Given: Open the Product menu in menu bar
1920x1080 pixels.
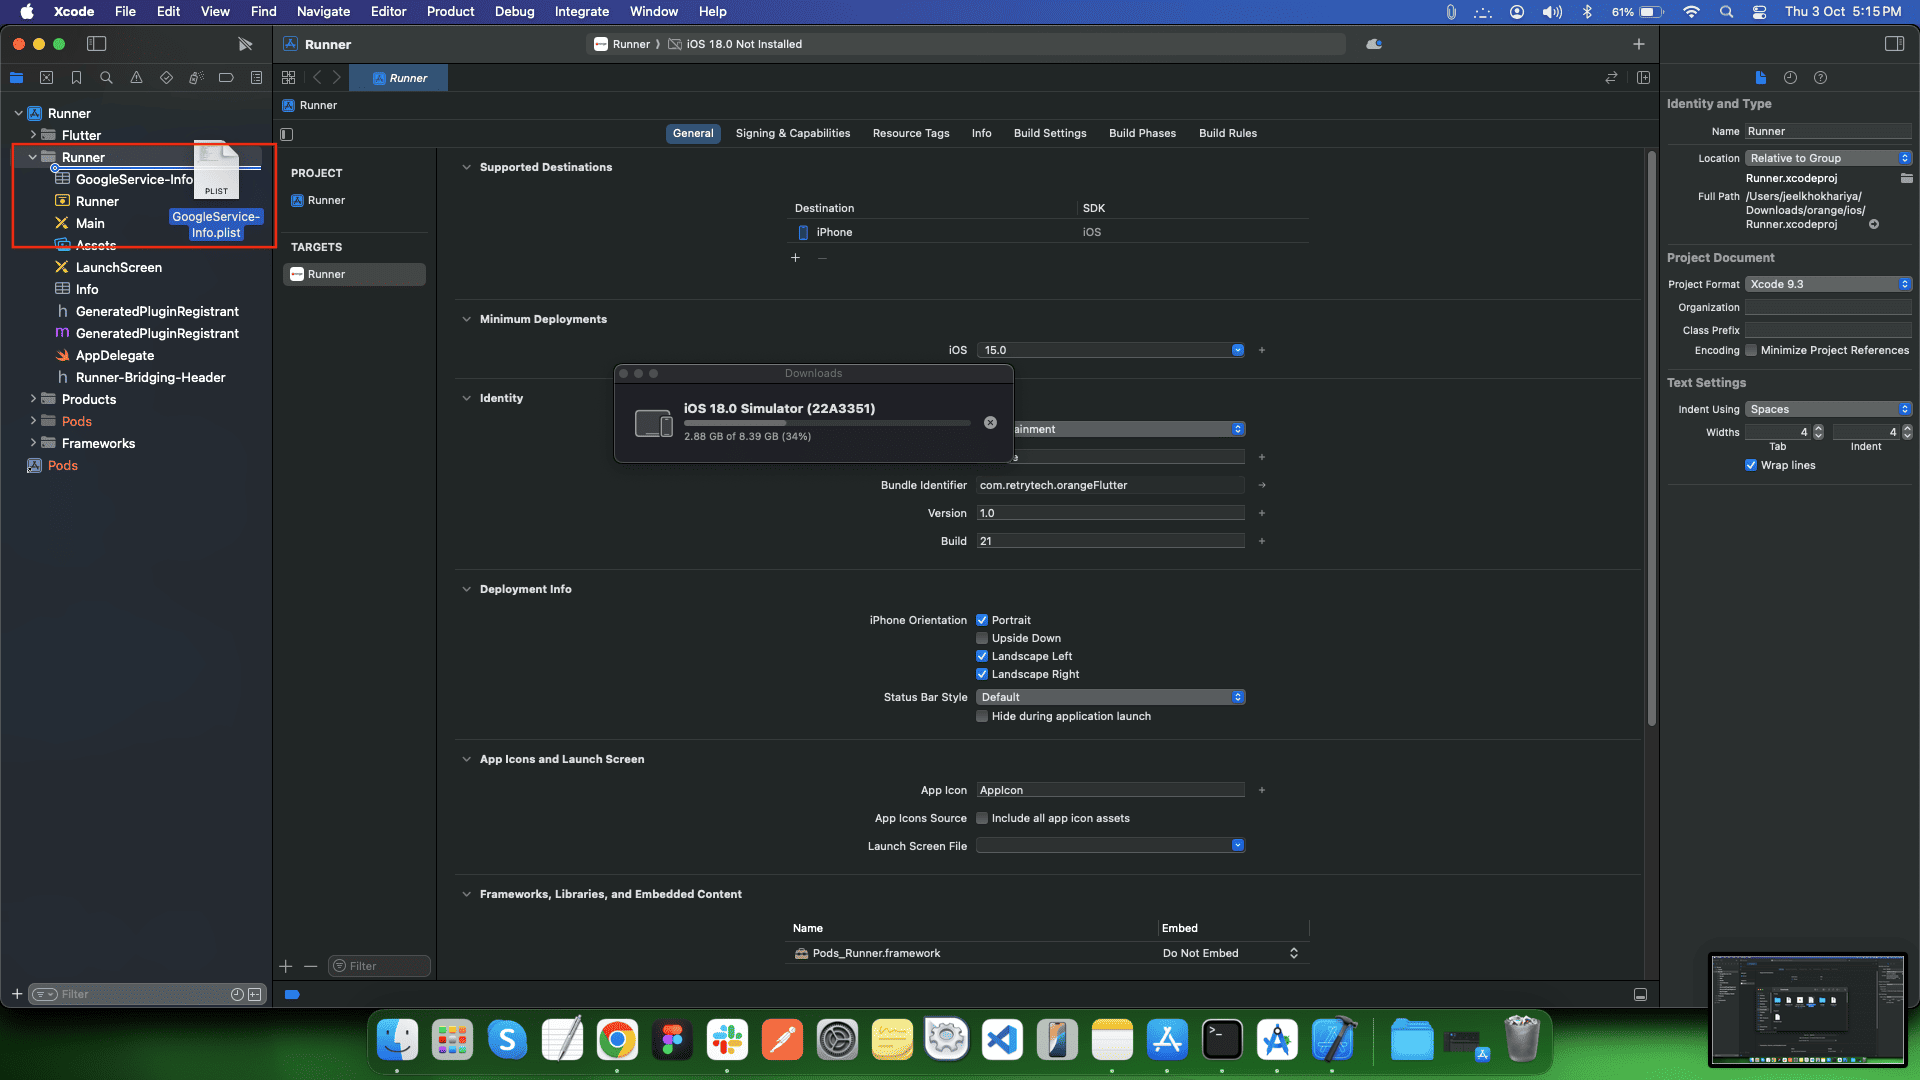Looking at the screenshot, I should [x=450, y=12].
